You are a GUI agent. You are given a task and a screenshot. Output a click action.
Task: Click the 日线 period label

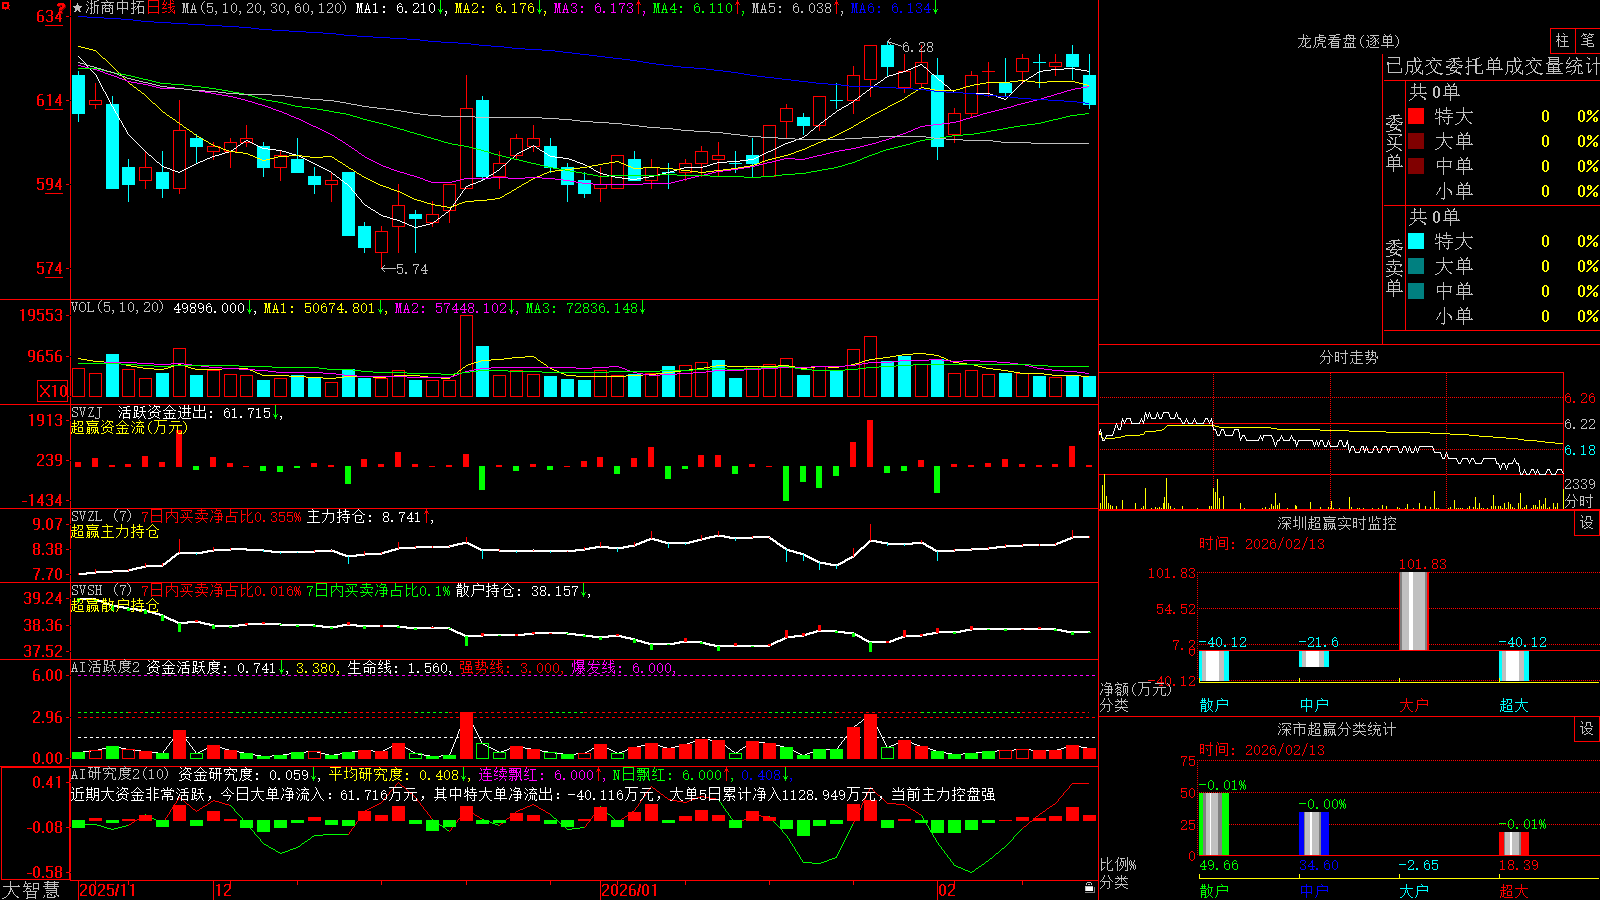tap(161, 8)
